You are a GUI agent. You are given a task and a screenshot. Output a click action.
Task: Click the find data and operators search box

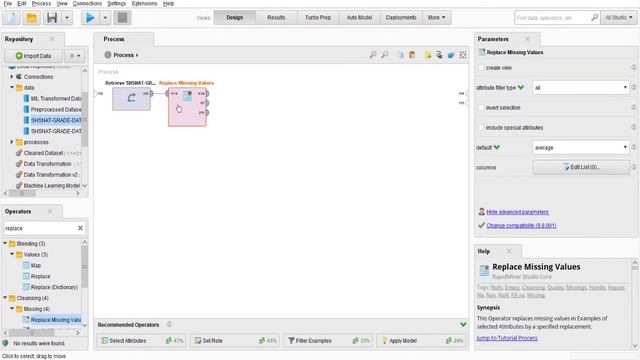click(552, 18)
